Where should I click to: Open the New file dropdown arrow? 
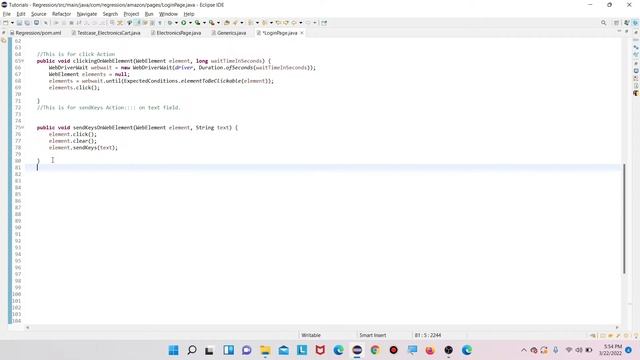[x=12, y=23]
